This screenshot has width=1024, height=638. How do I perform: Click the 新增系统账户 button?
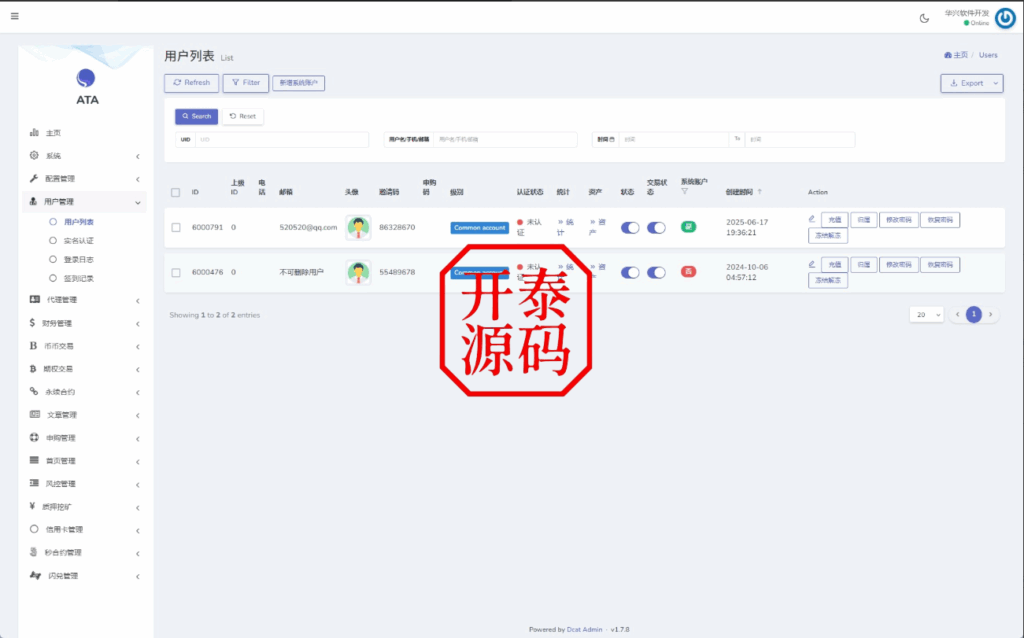(x=298, y=83)
